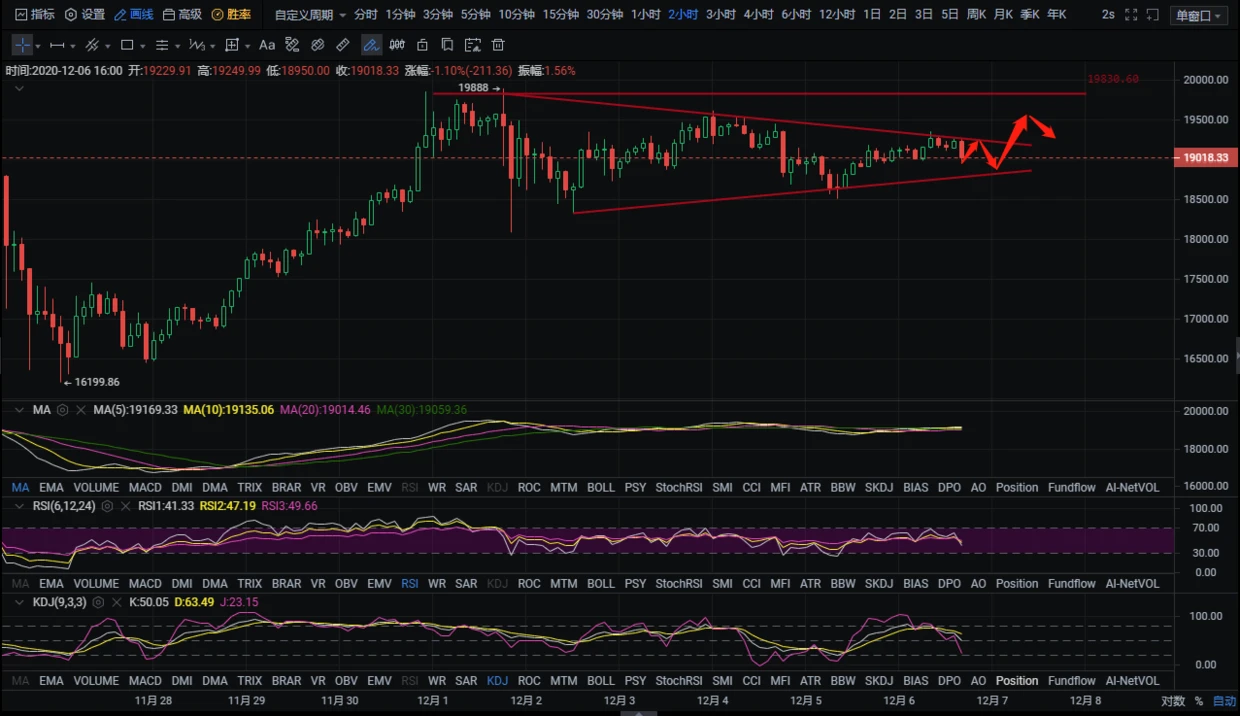Open the 胜率 win-rate feature
The height and width of the screenshot is (716, 1240).
tap(231, 15)
